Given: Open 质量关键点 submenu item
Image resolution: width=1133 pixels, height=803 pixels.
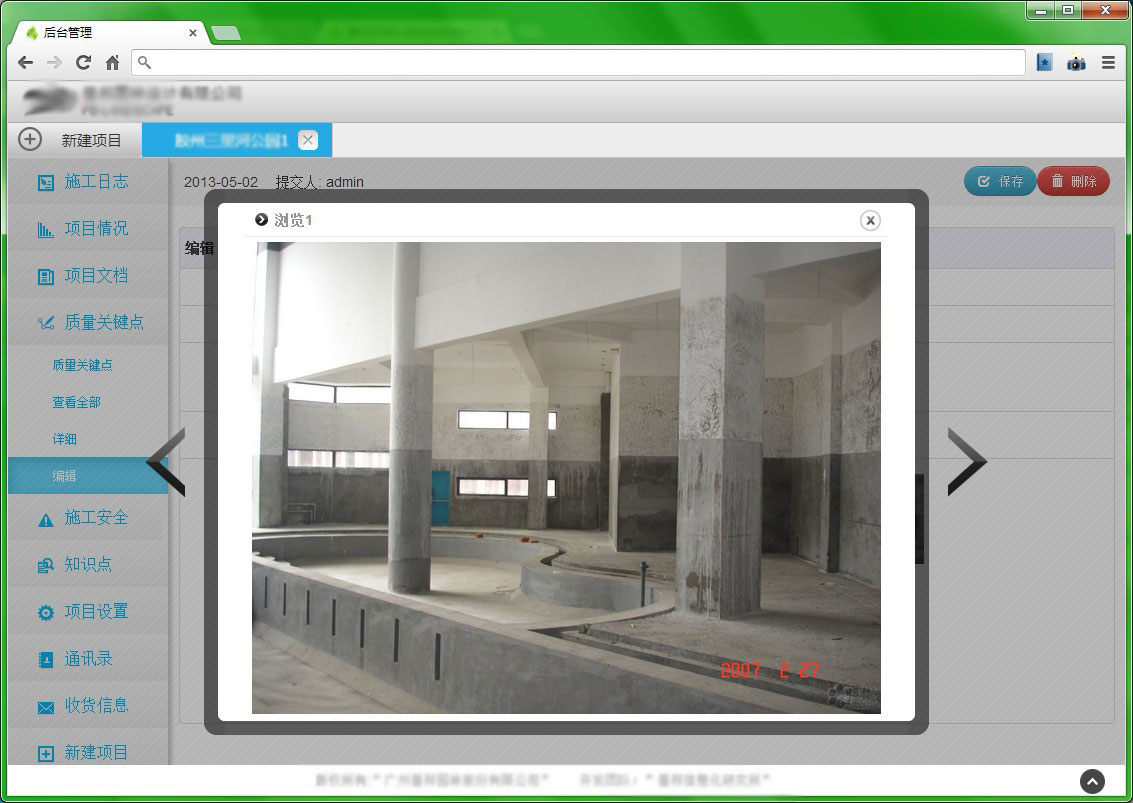Looking at the screenshot, I should [x=82, y=365].
